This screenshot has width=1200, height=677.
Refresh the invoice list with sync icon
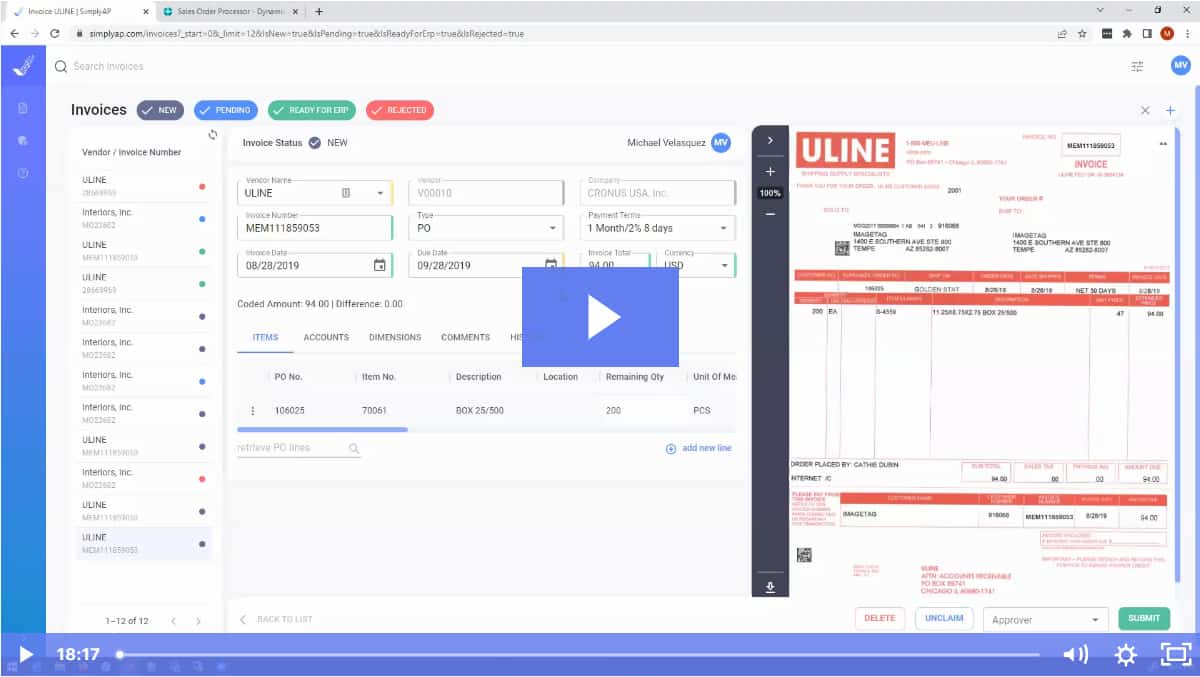tap(212, 135)
